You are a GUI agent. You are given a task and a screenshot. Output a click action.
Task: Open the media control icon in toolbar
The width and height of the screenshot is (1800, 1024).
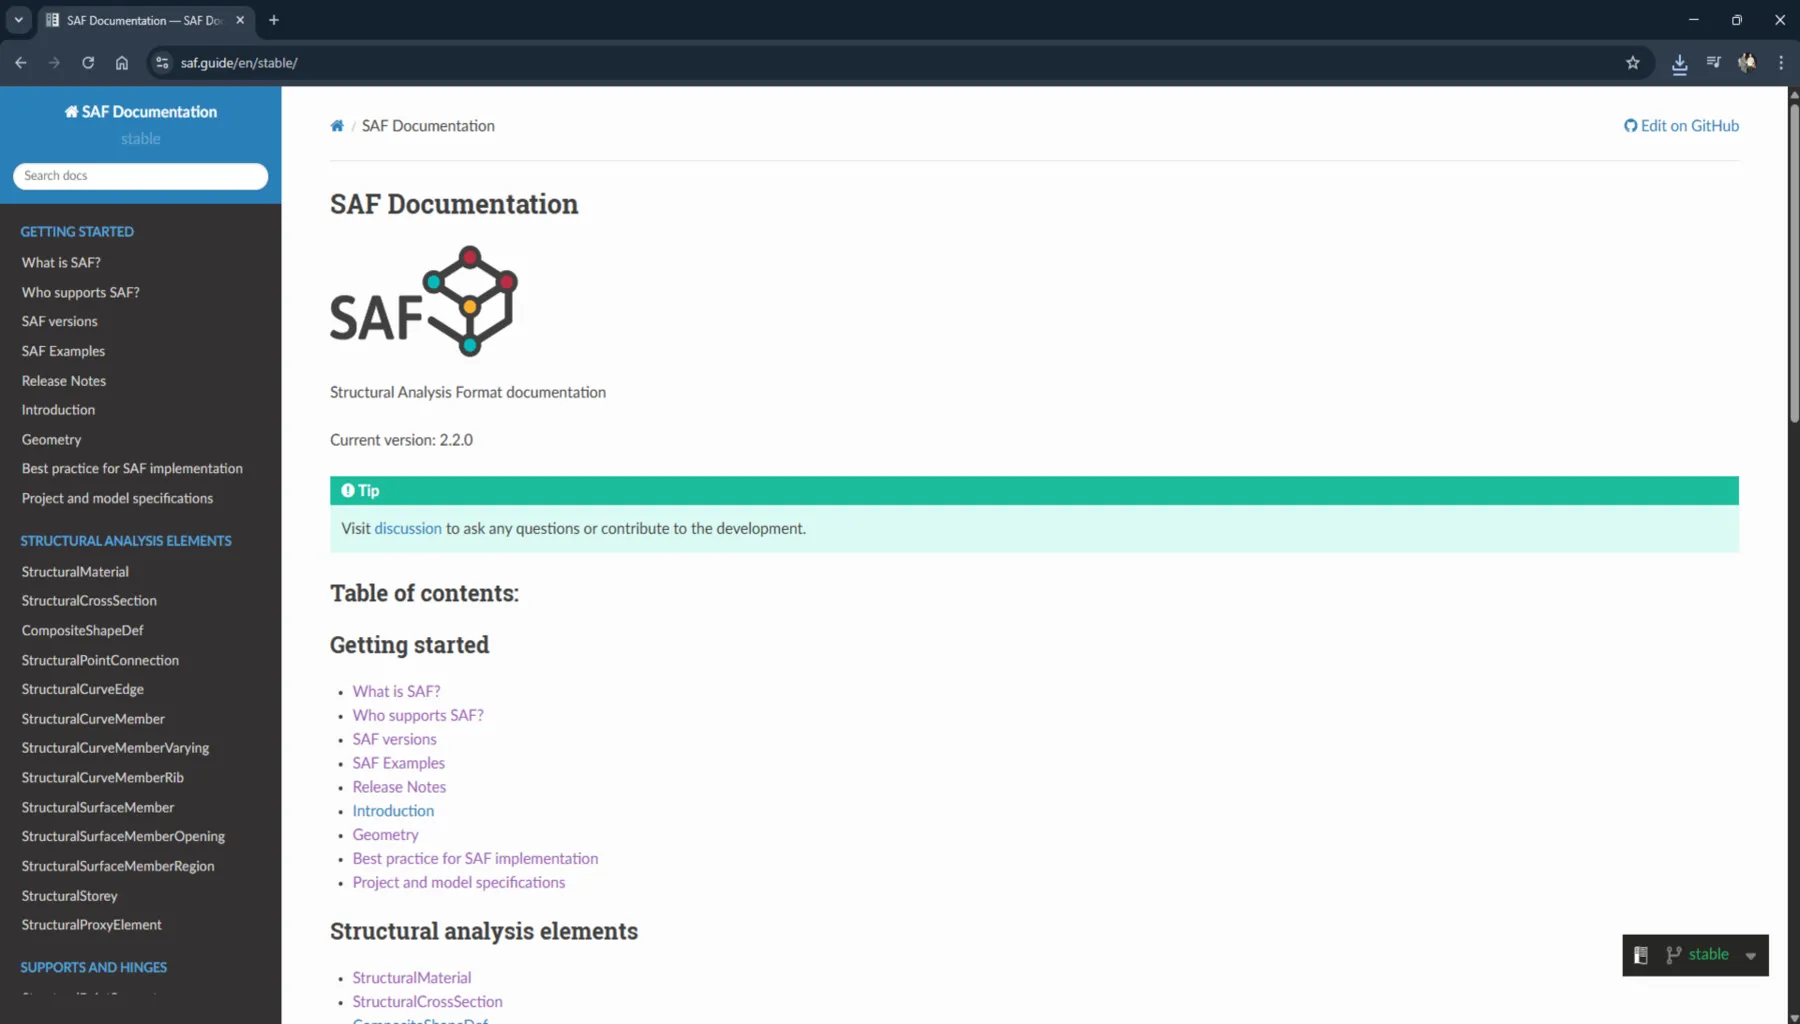point(1714,62)
